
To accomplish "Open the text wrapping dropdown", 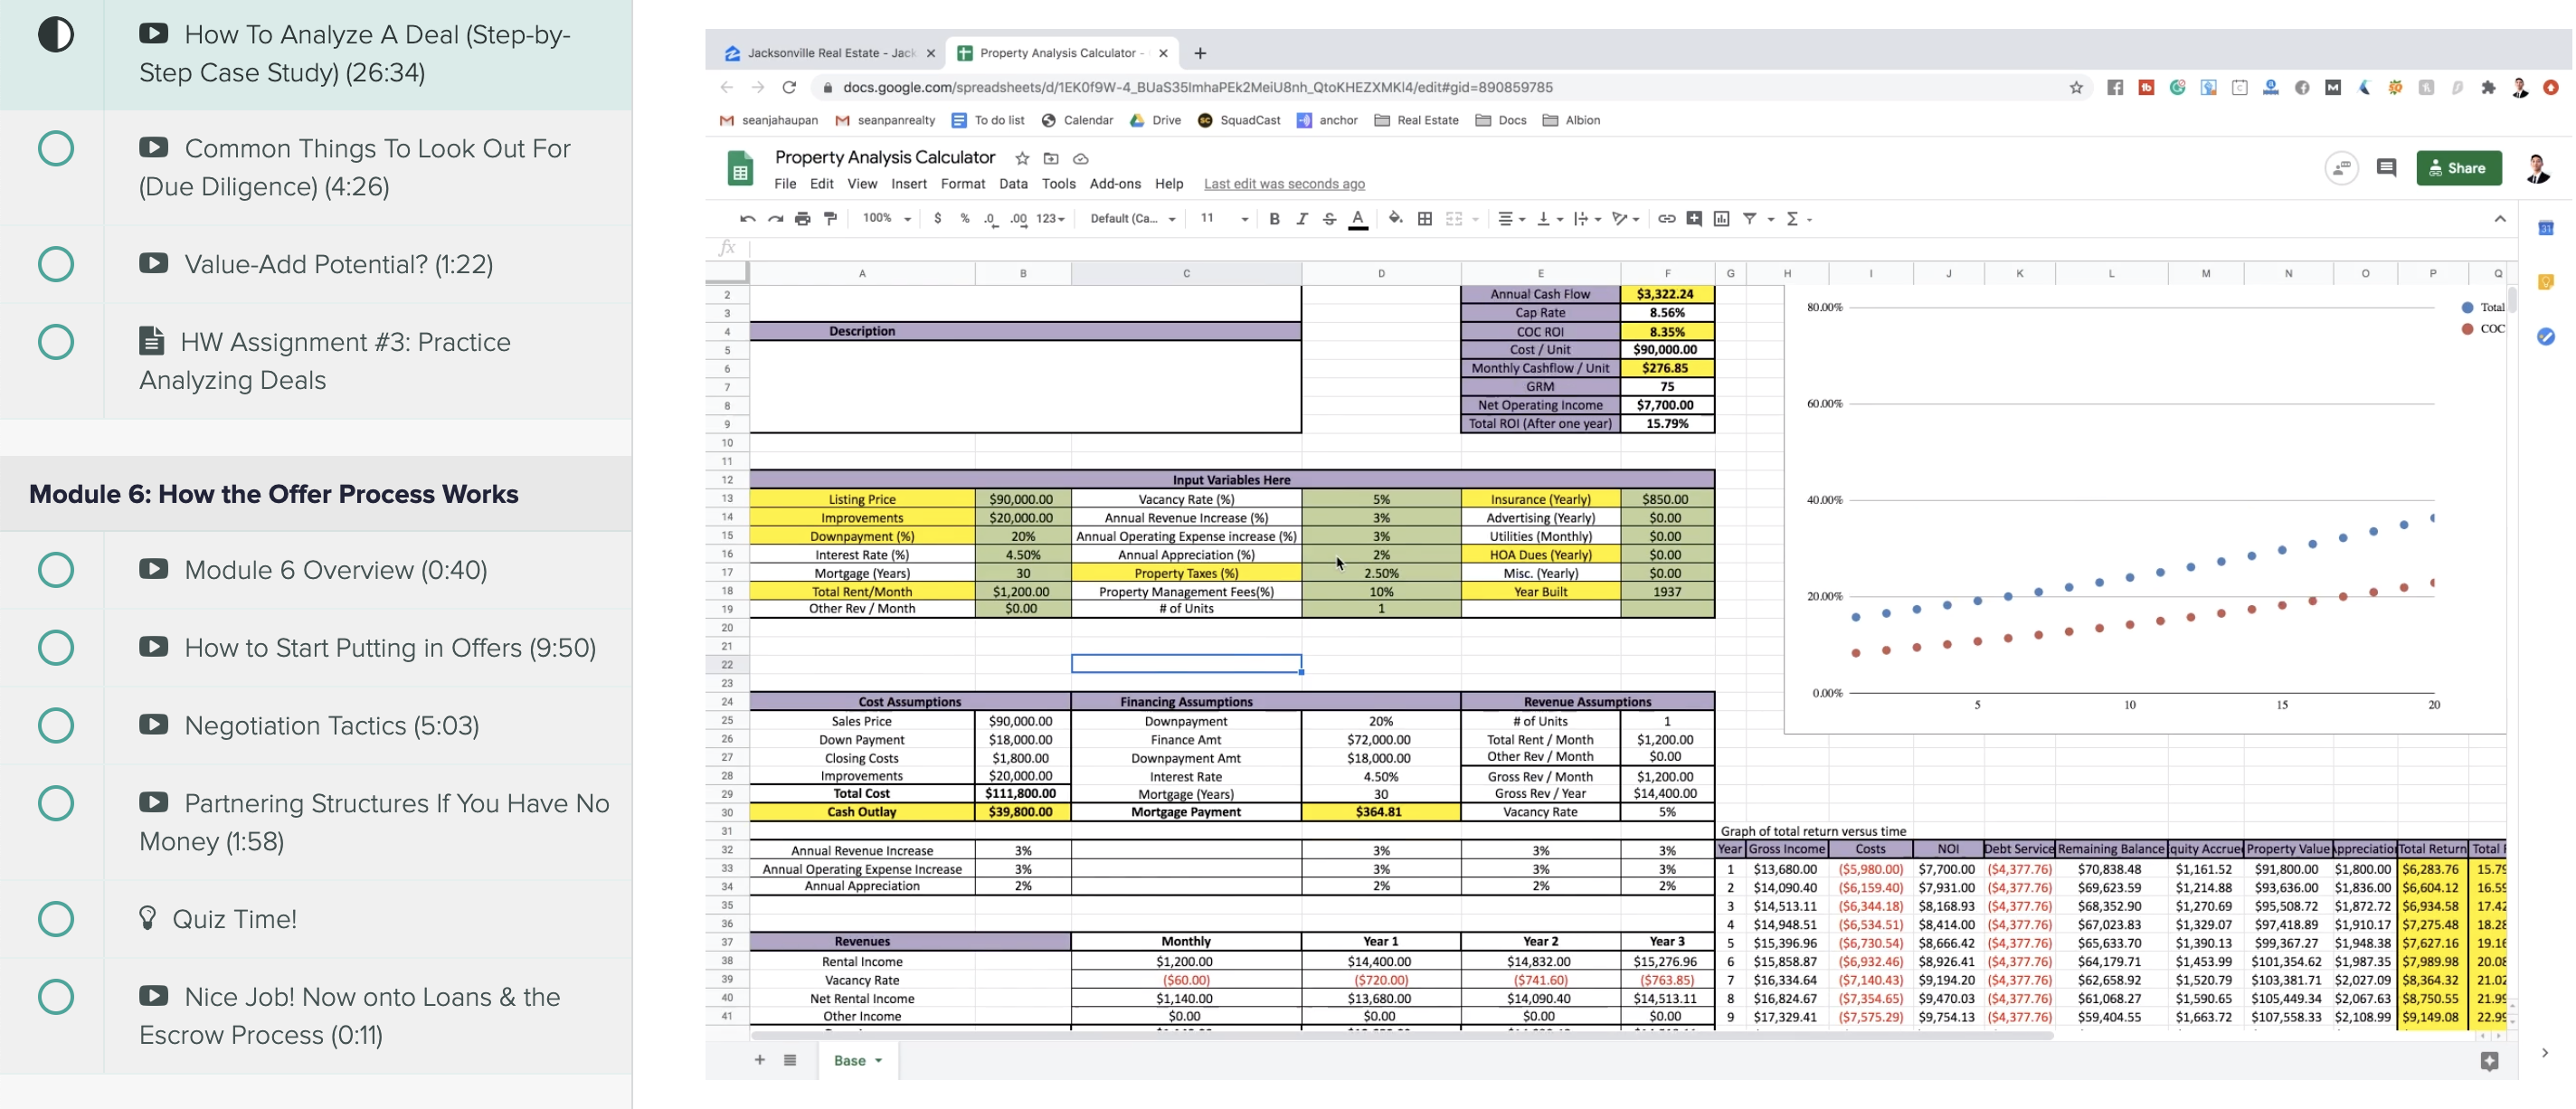I will (x=1587, y=218).
